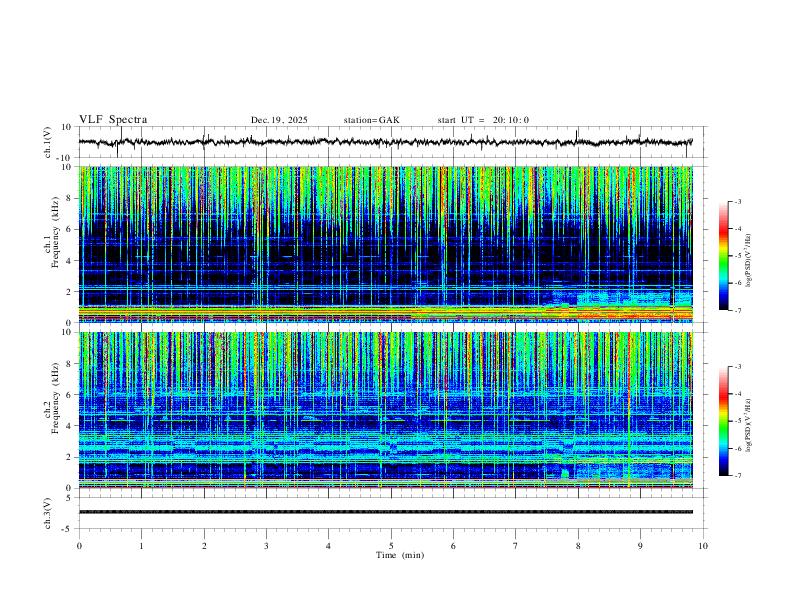Click the "-7" value on ch.2 colorbar
792x612 pixels.
(x=737, y=476)
